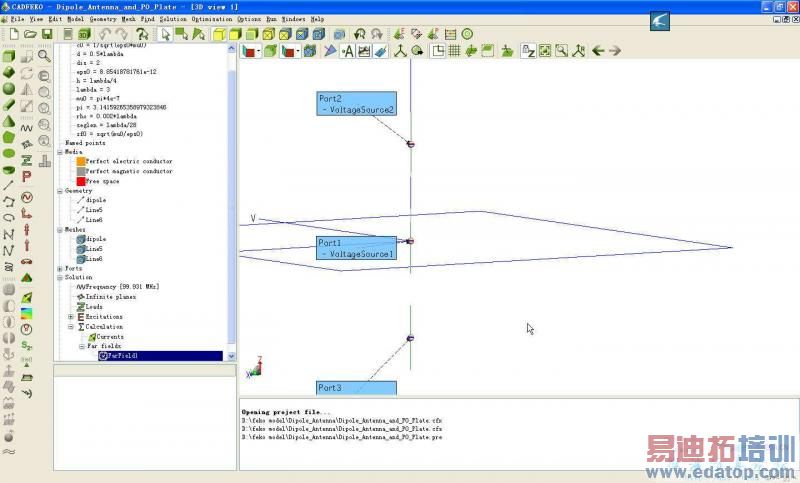The height and width of the screenshot is (483, 800).
Task: Select Line6 under Geometry
Action: [94, 220]
